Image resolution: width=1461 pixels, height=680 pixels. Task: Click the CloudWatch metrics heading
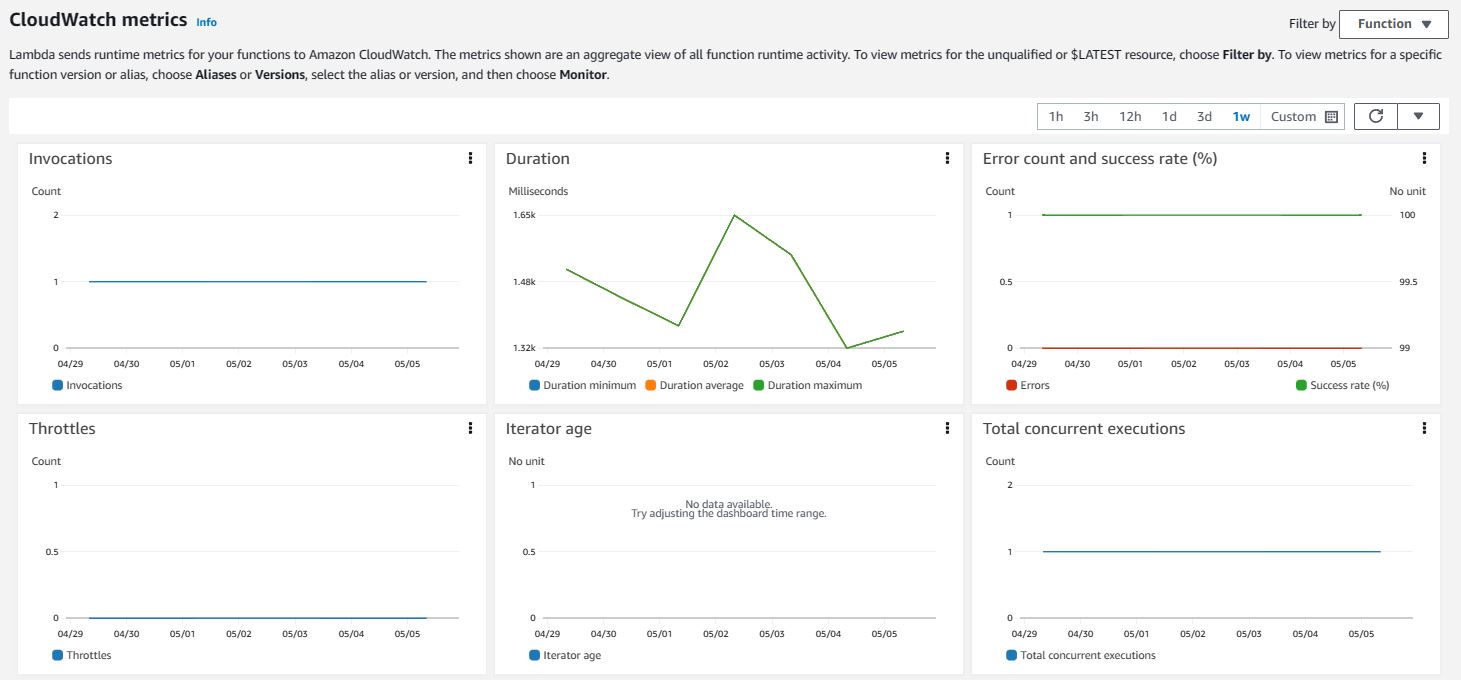point(98,20)
